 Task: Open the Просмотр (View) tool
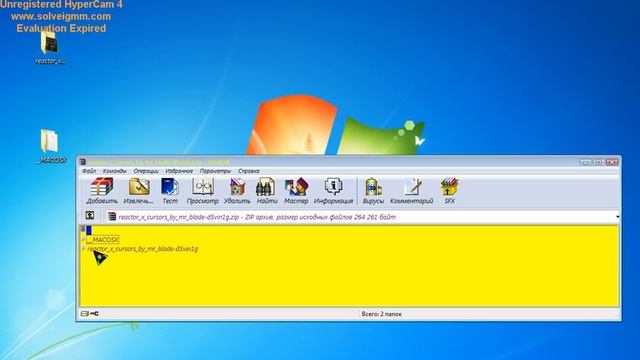point(202,191)
